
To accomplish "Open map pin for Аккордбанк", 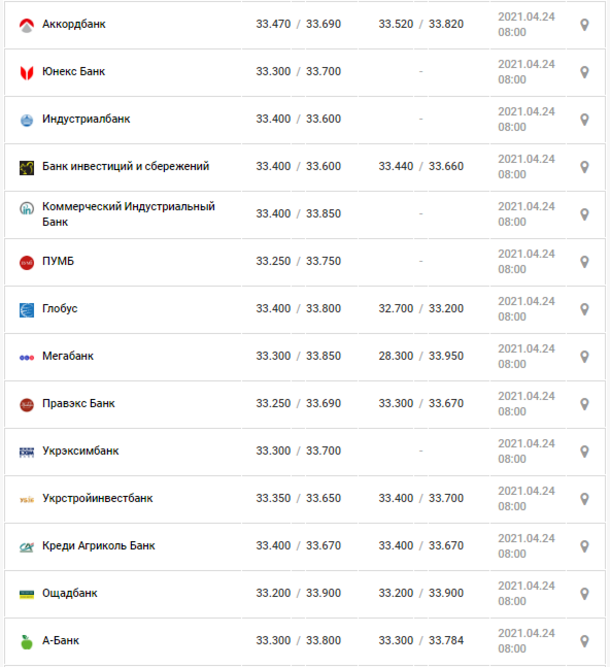I will click(x=585, y=25).
